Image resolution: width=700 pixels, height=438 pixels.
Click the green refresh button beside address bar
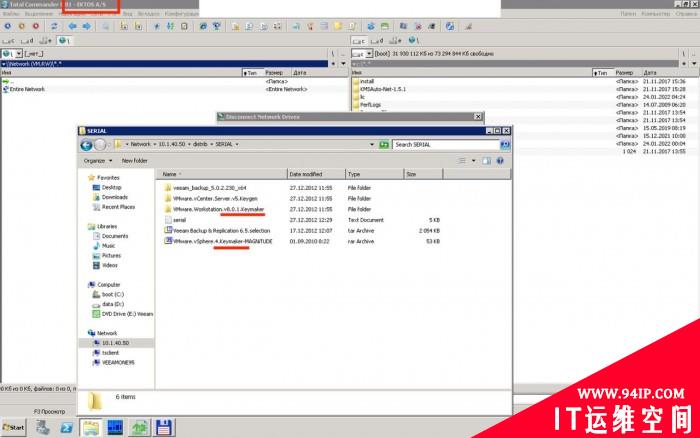click(384, 145)
